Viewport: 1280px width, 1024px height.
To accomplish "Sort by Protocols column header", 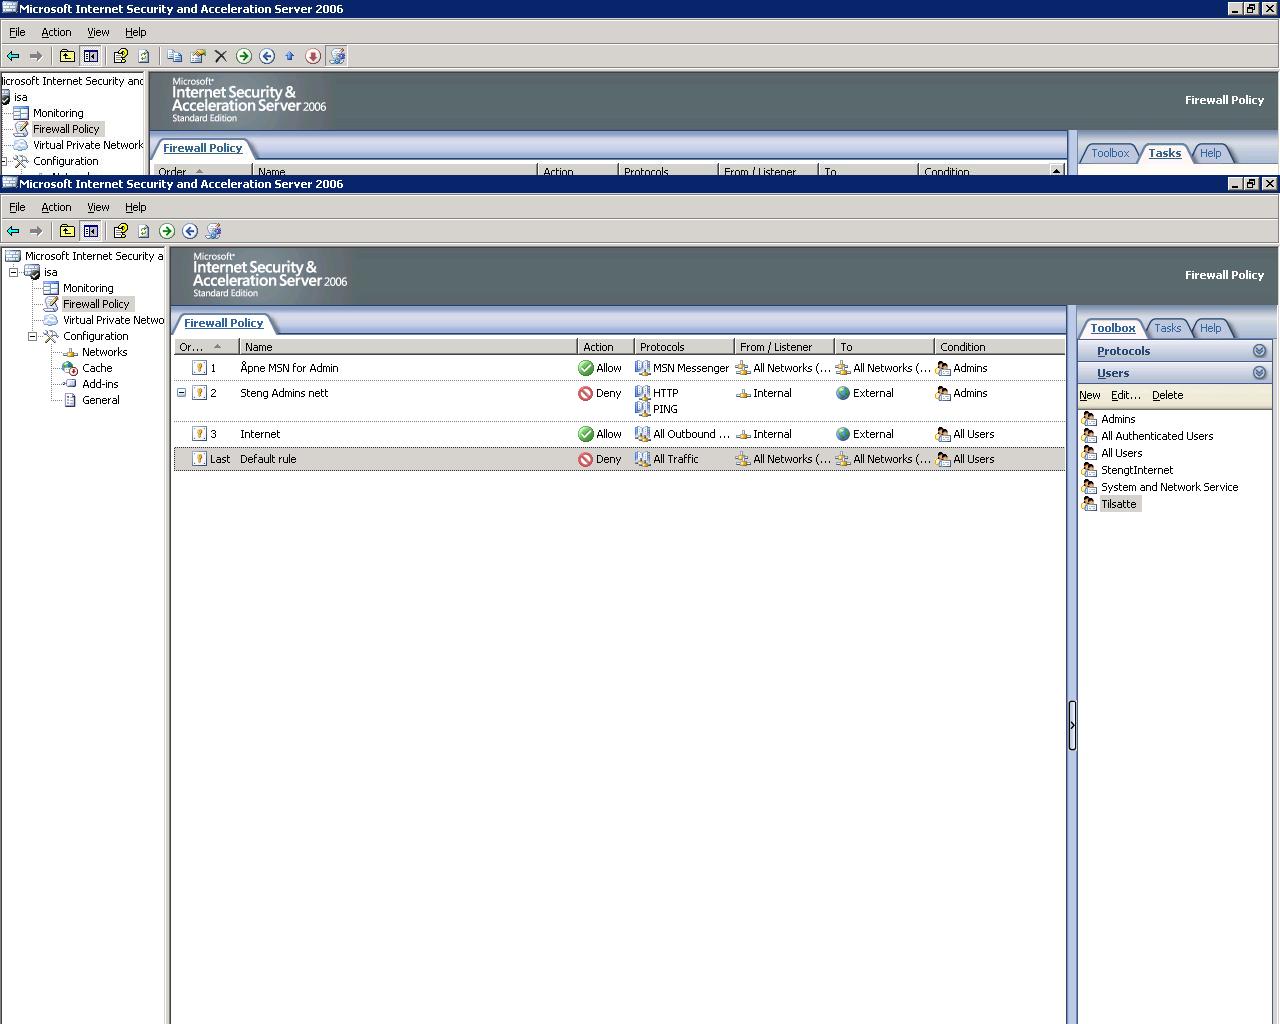I will click(684, 347).
